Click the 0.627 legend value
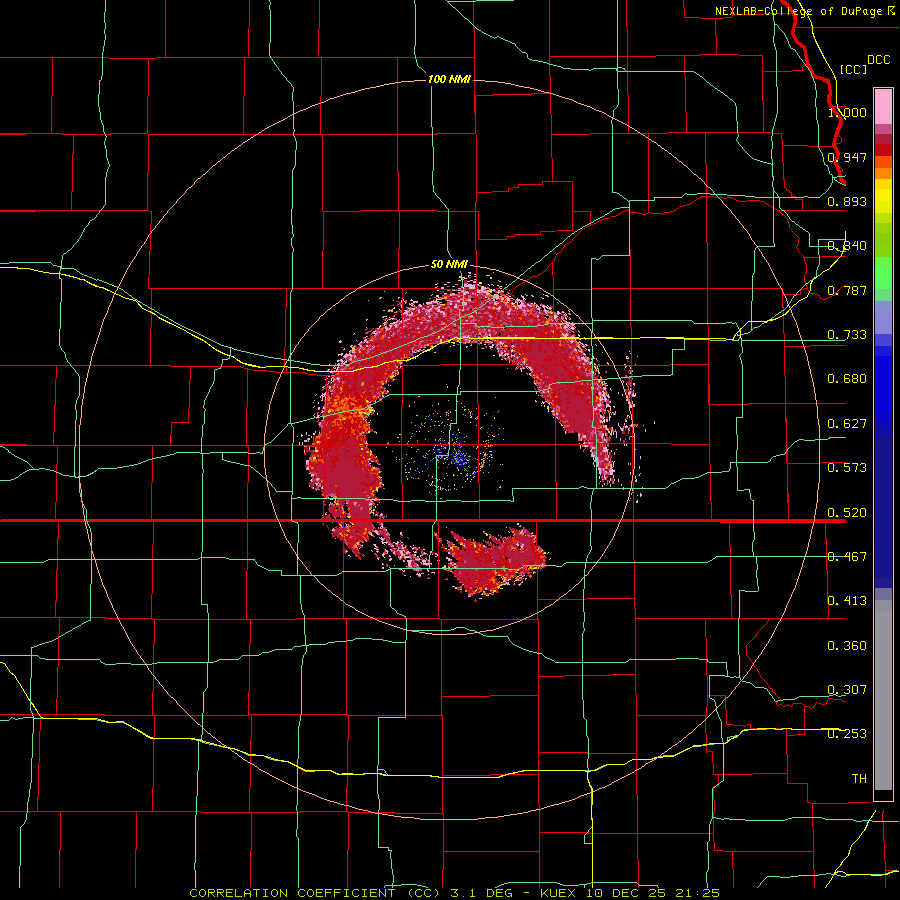This screenshot has height=900, width=900. [847, 424]
